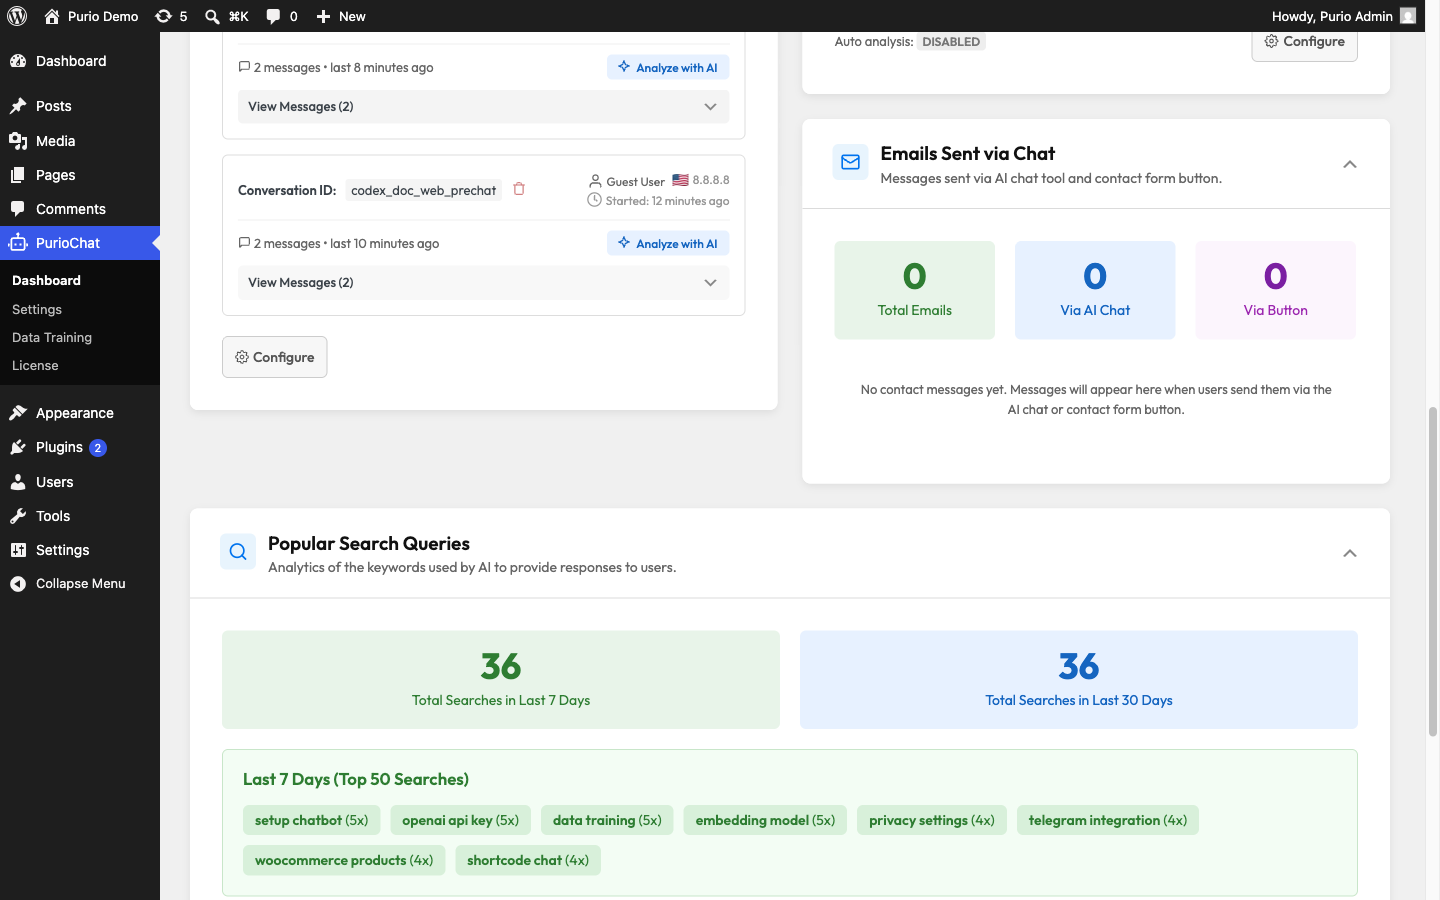Open the WordPress Settings menu with sliders icon
This screenshot has width=1440, height=900.
tap(80, 550)
